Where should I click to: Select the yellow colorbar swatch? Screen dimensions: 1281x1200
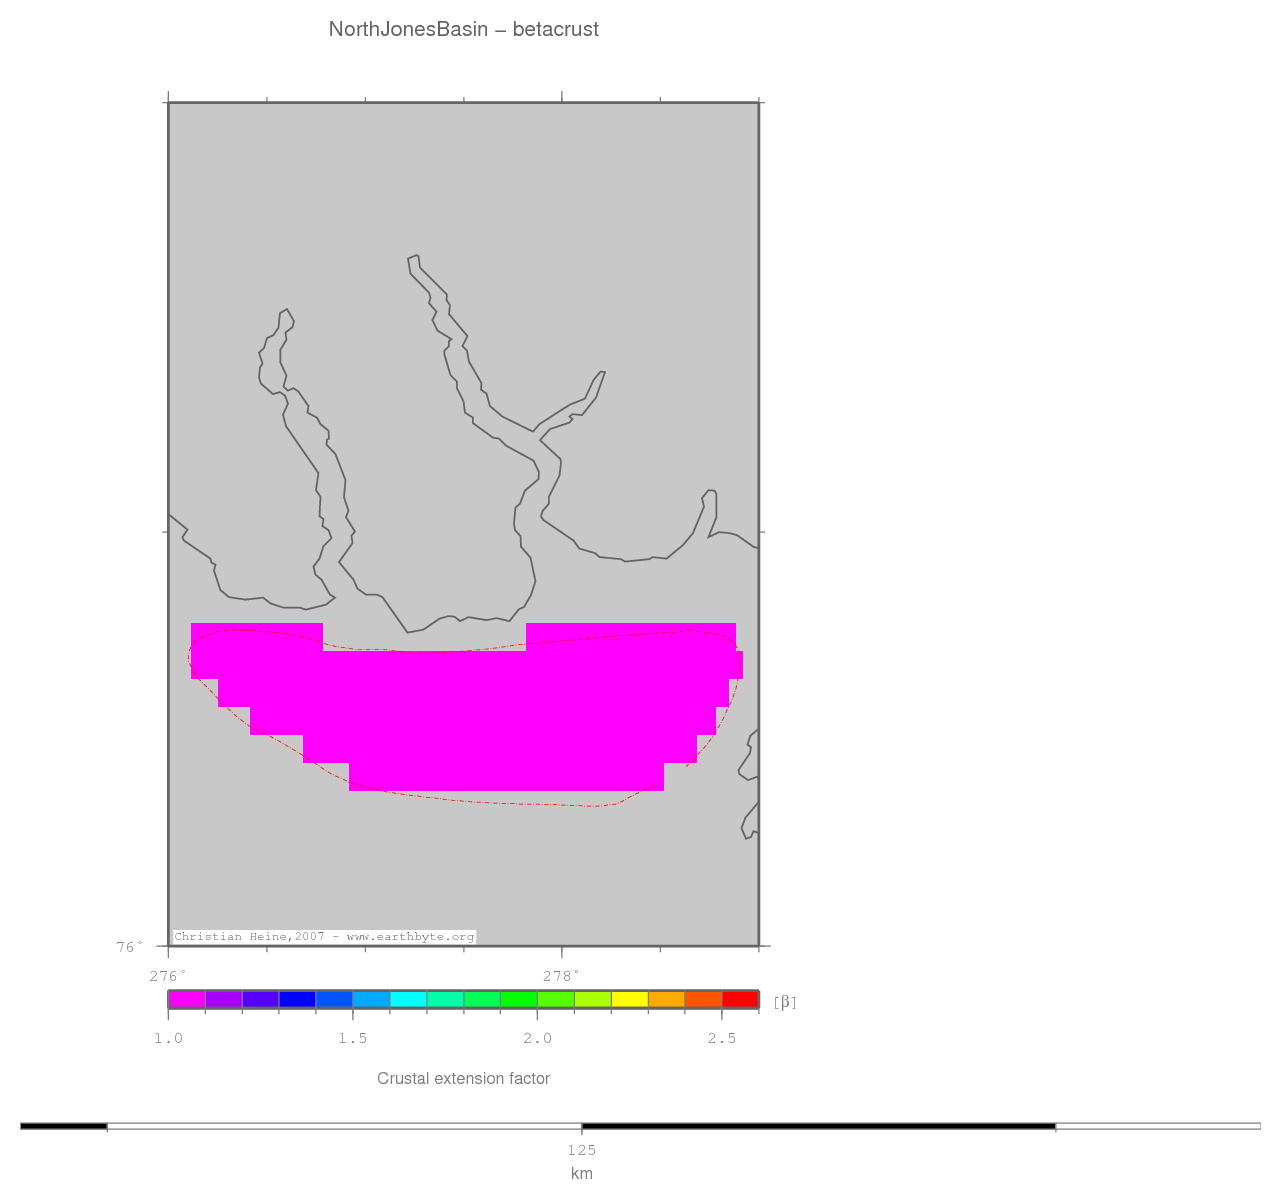[x=629, y=999]
